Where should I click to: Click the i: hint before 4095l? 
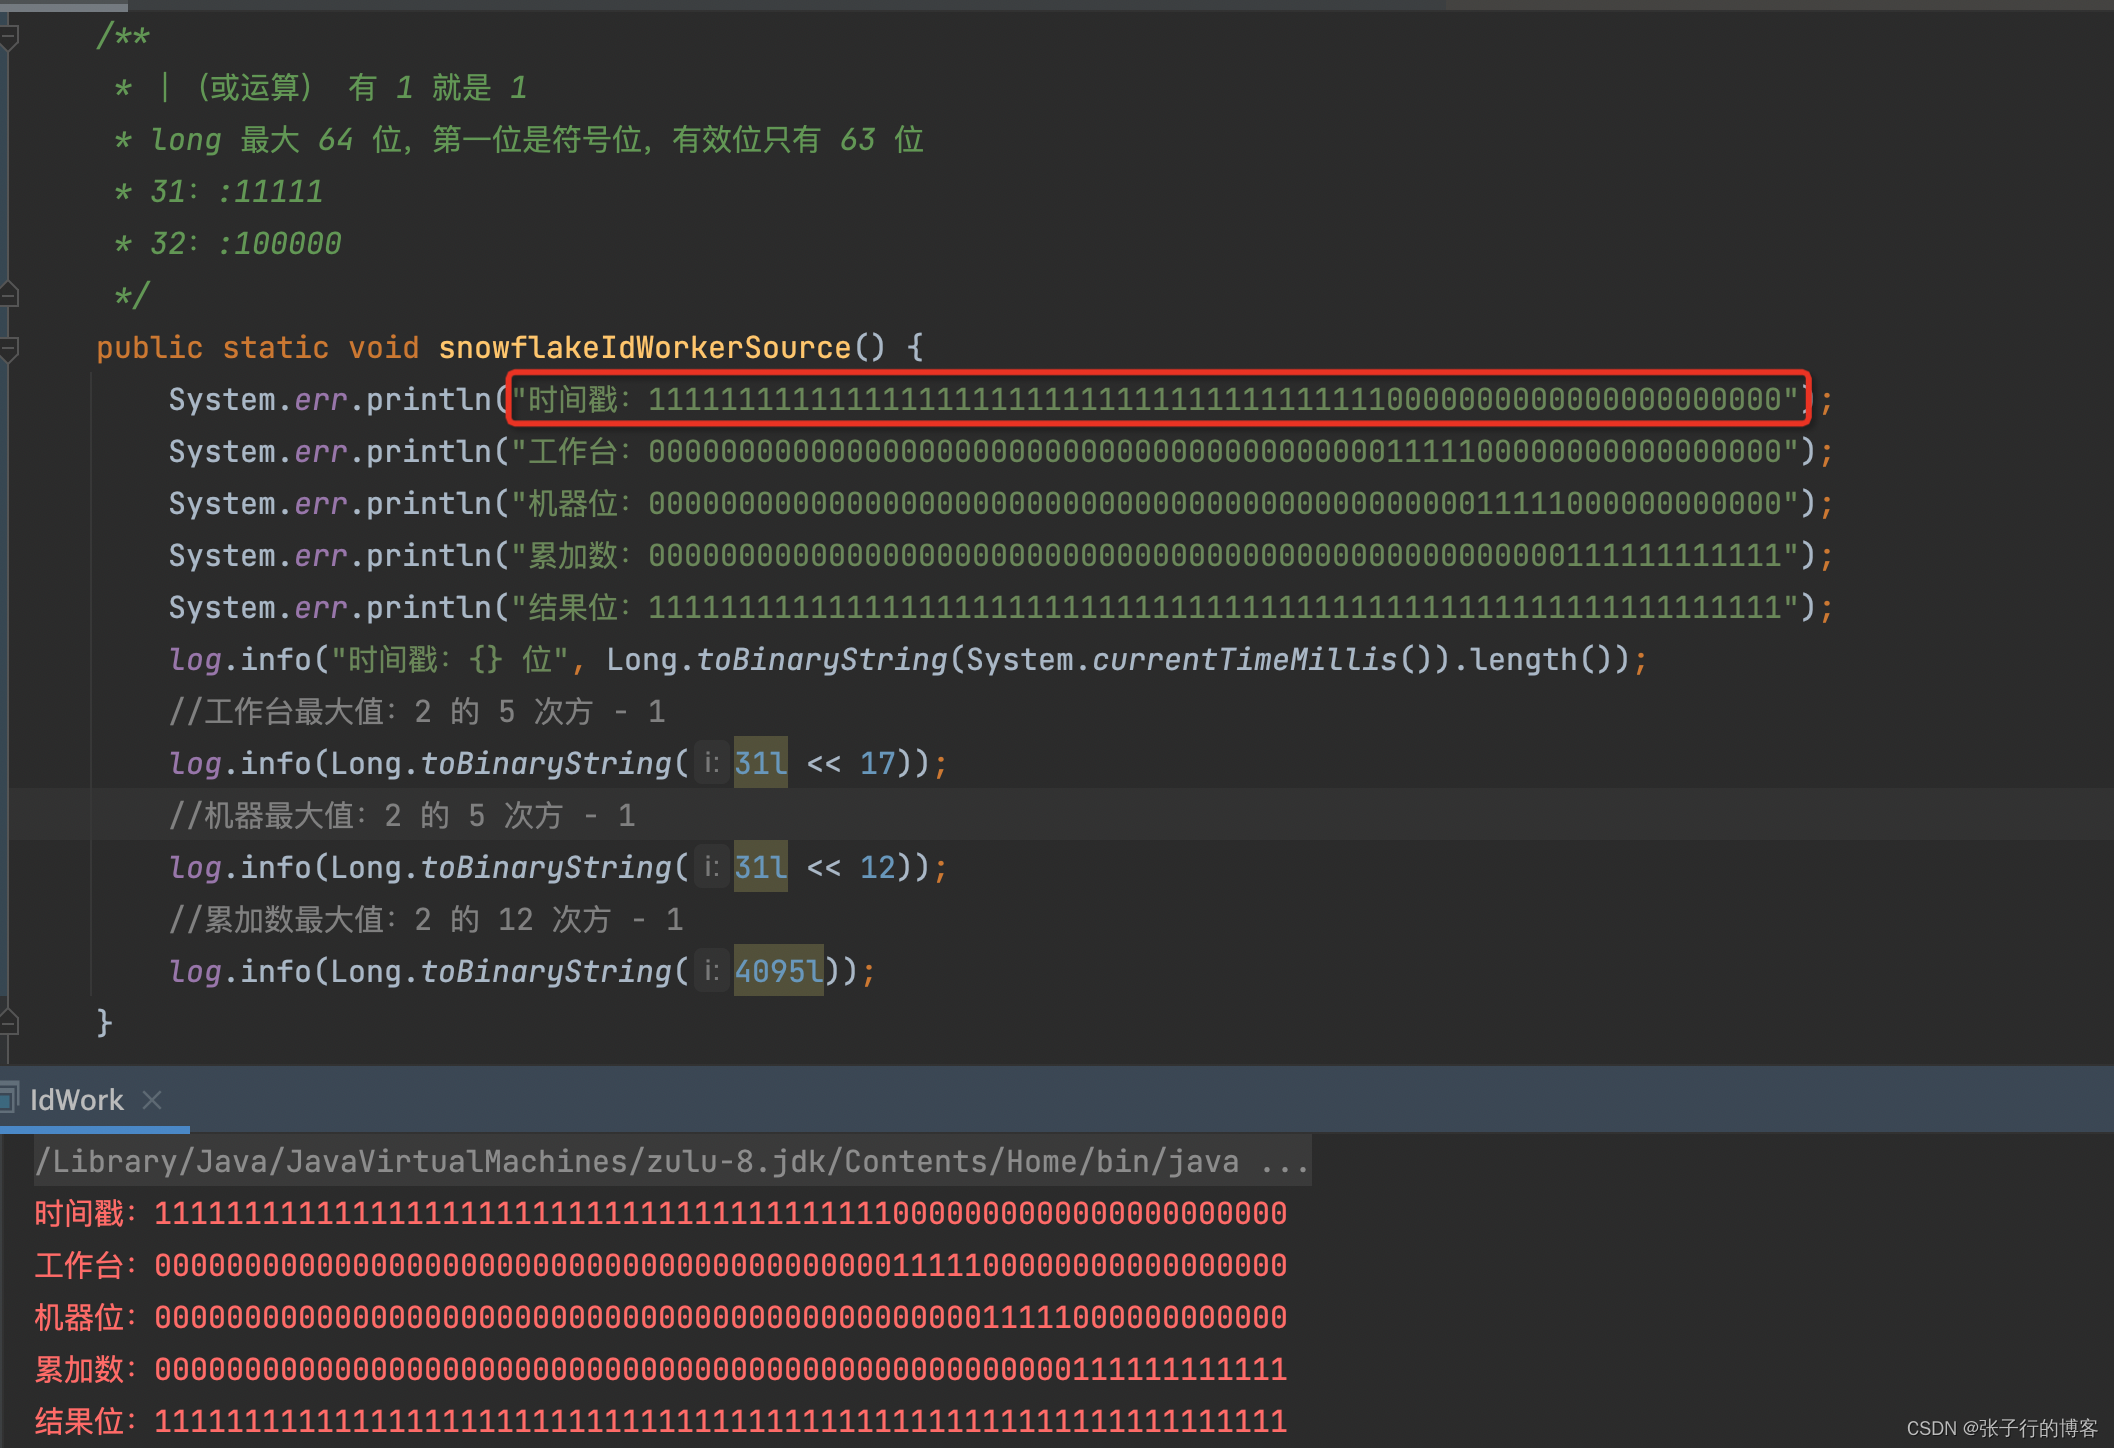(x=711, y=971)
